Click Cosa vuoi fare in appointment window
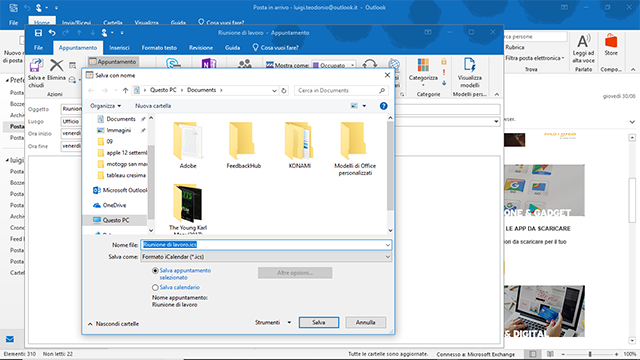Image resolution: width=640 pixels, height=360 pixels. [276, 48]
